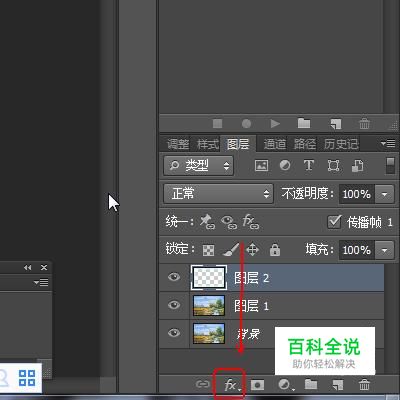Open the 类型 filter dropdown
This screenshot has width=400, height=400.
(199, 165)
